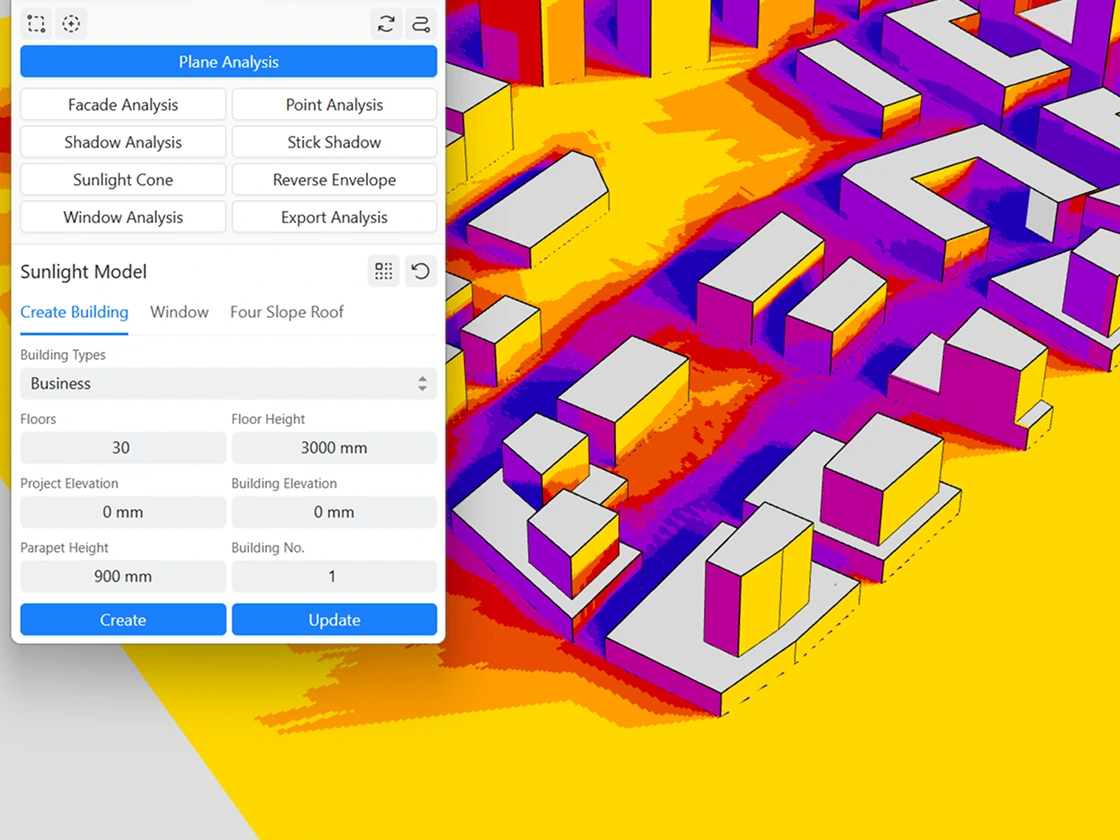This screenshot has height=840, width=1120.
Task: Open the Building Types dropdown
Action: (228, 384)
